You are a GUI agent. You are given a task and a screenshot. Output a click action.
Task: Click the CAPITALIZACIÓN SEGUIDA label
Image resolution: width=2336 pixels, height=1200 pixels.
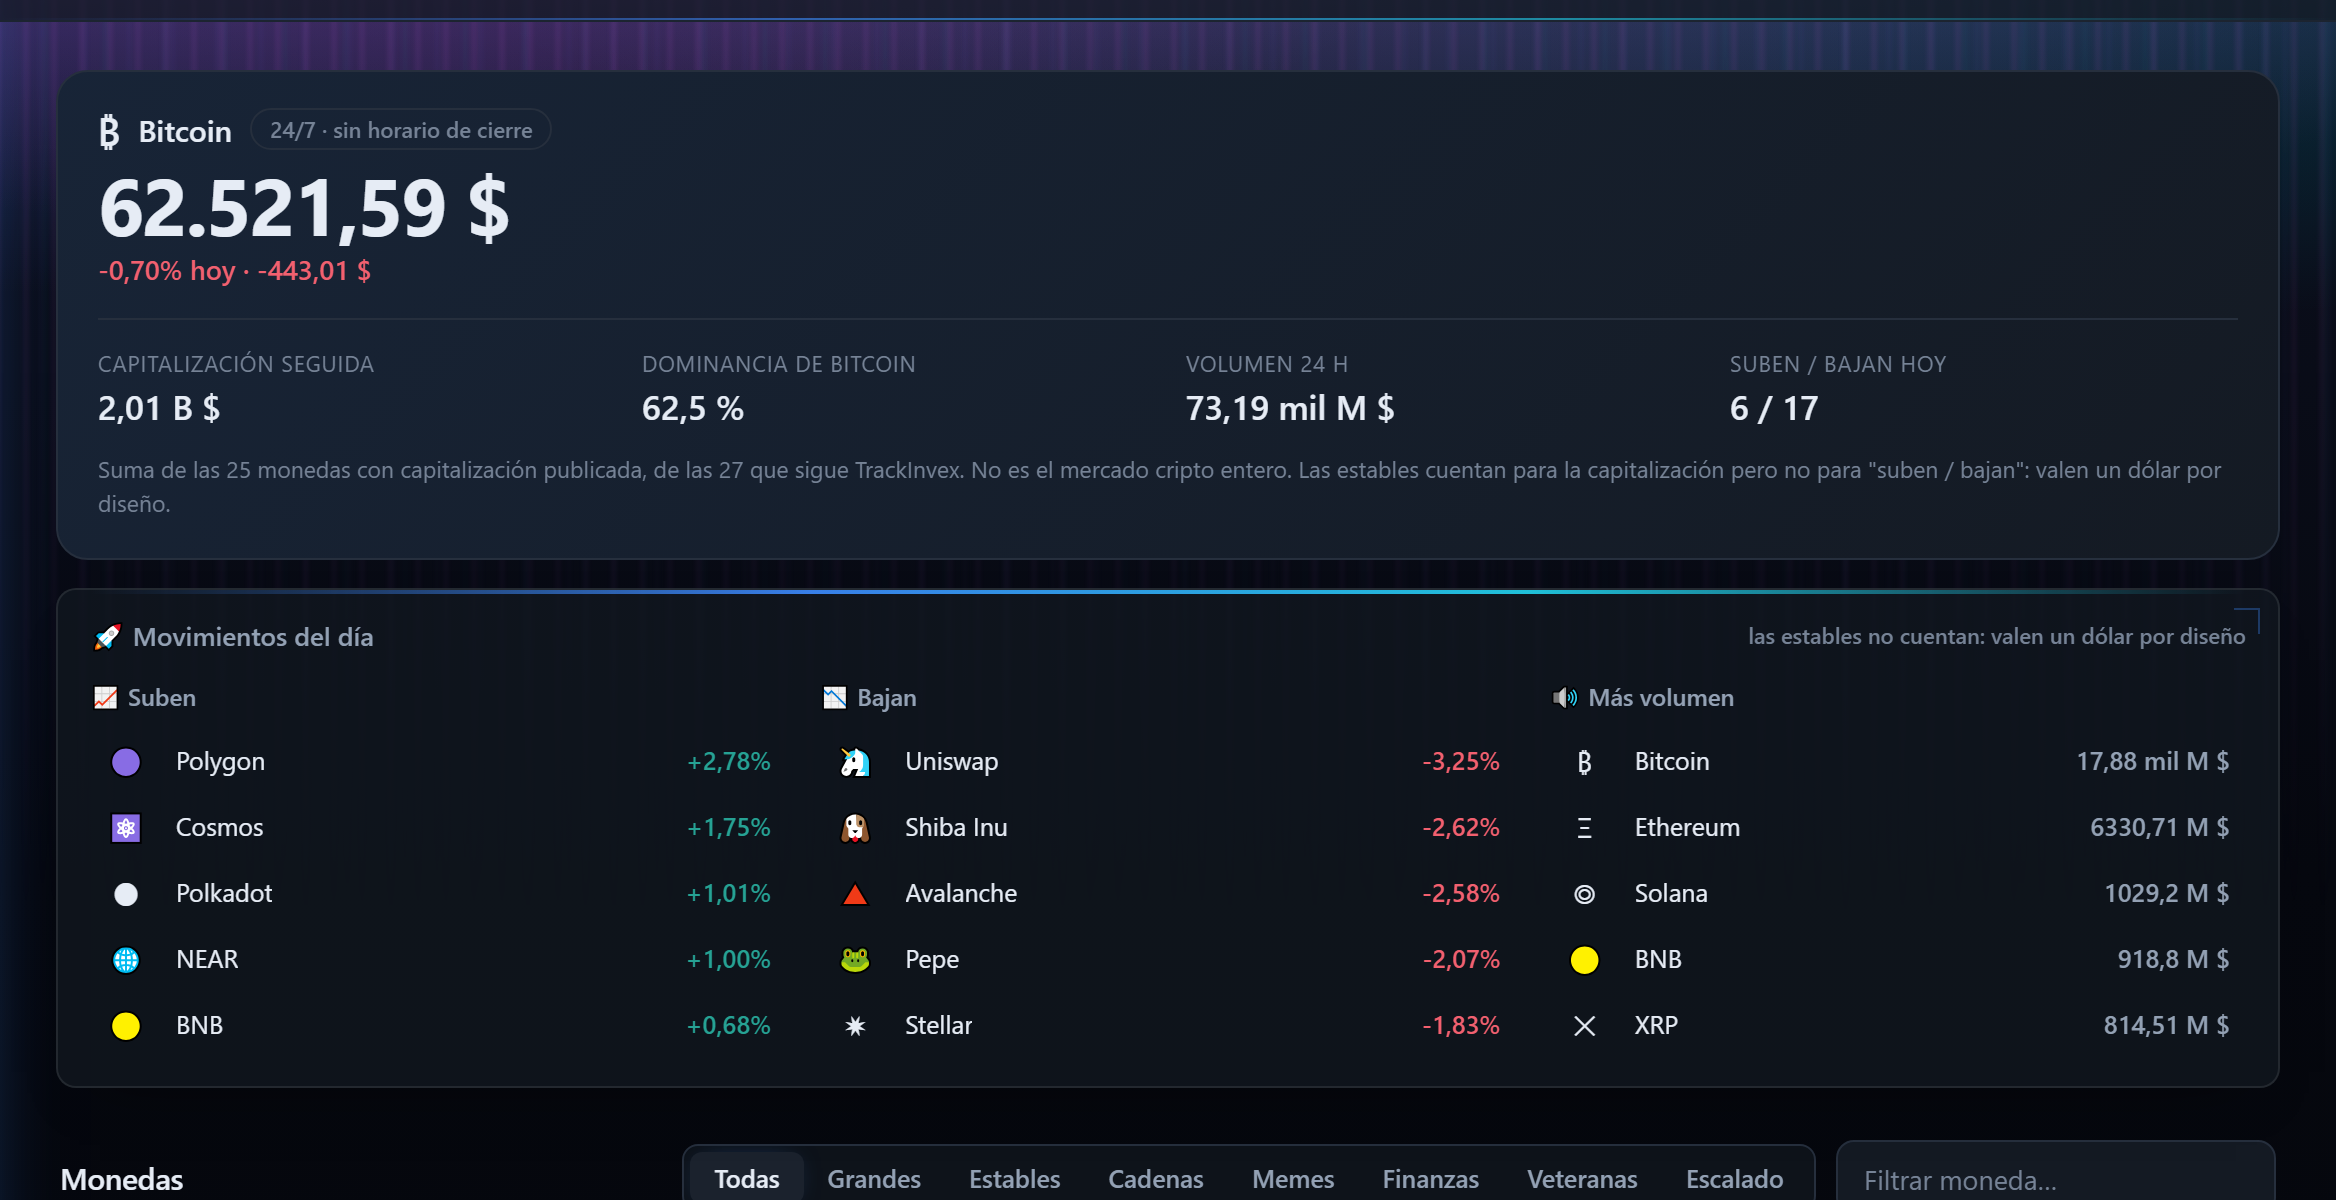236,364
